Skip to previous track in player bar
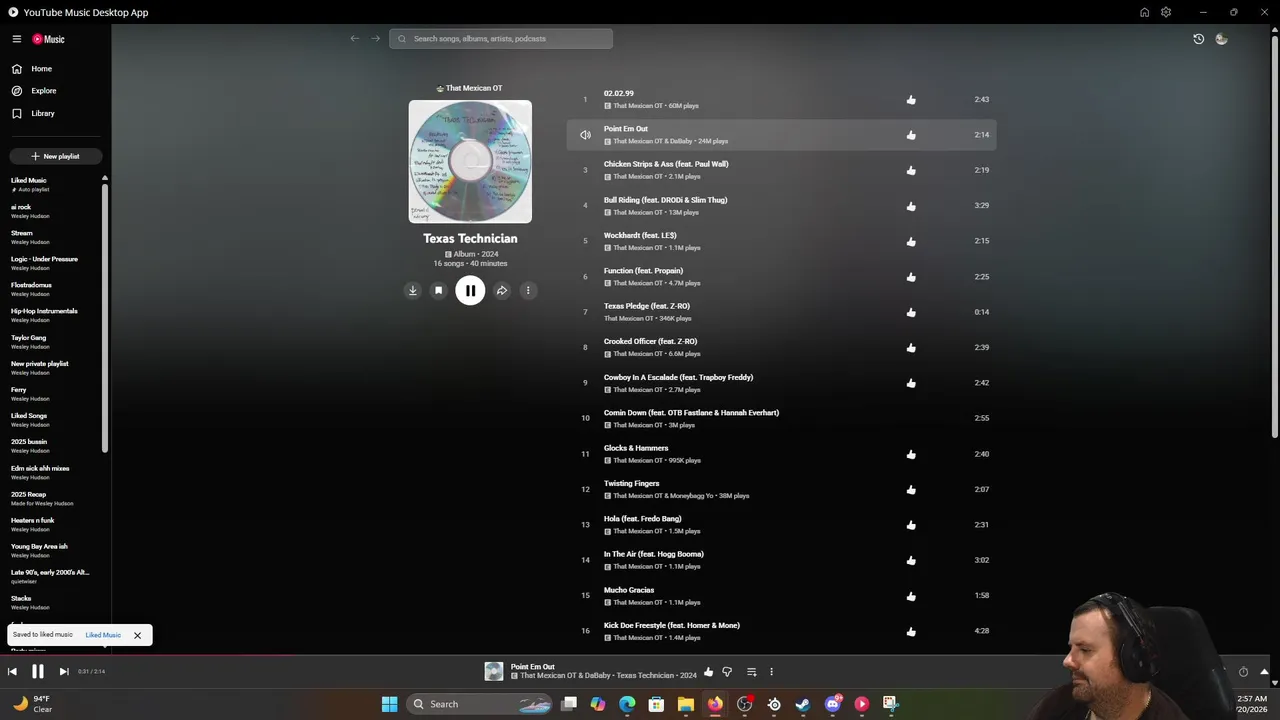 12,672
